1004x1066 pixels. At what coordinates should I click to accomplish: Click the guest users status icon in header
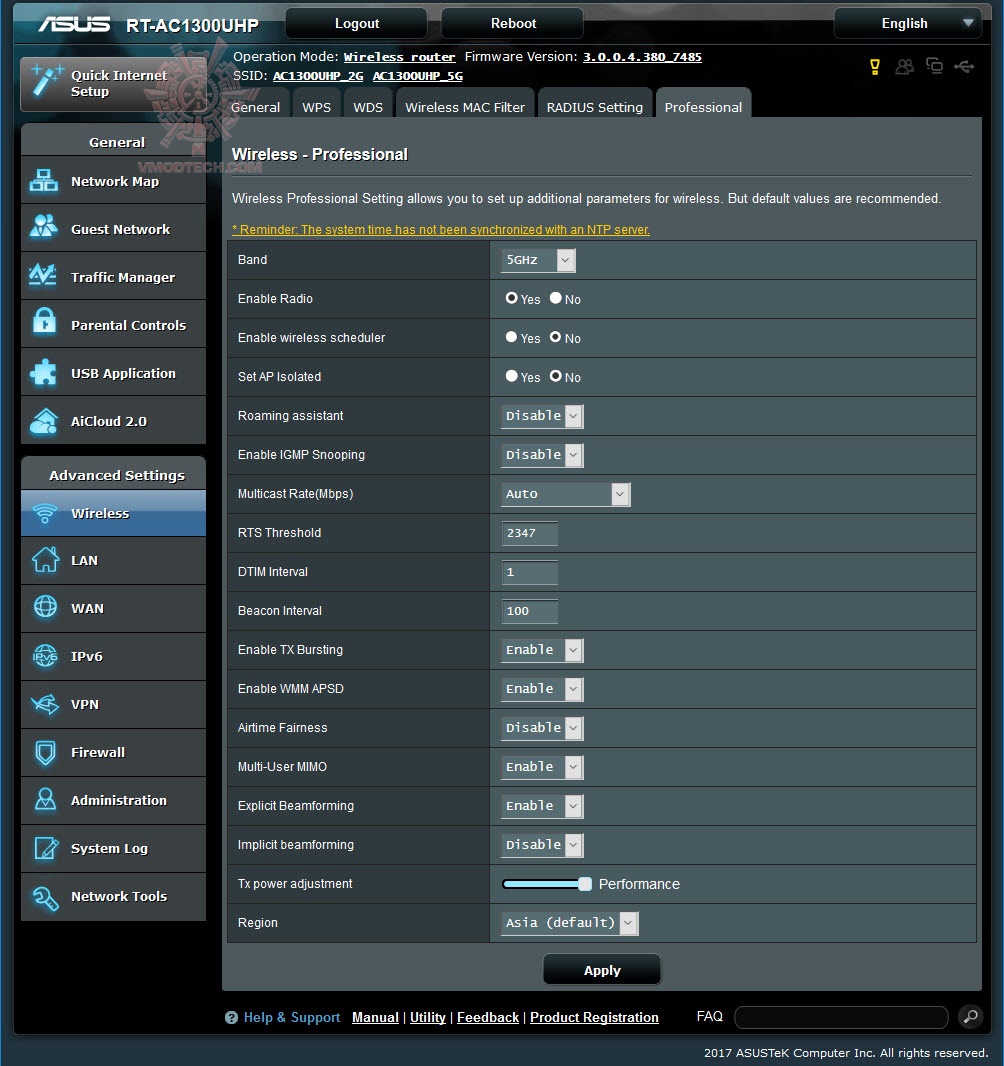click(904, 66)
